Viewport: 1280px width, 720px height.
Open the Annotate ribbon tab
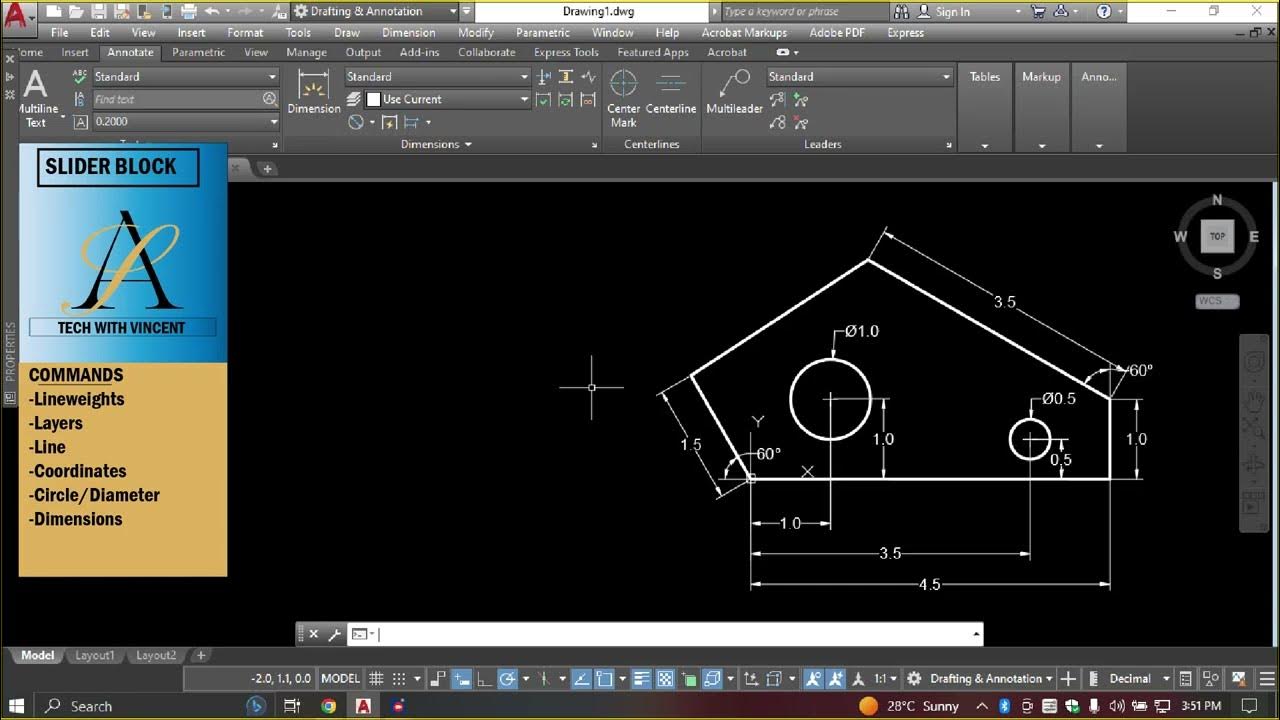pyautogui.click(x=130, y=52)
